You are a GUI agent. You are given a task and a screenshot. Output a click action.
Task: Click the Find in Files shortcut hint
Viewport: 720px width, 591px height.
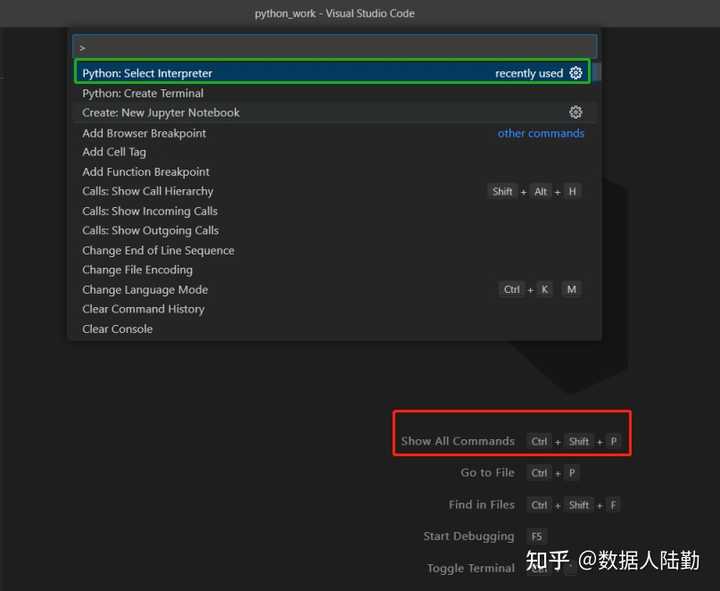(534, 505)
